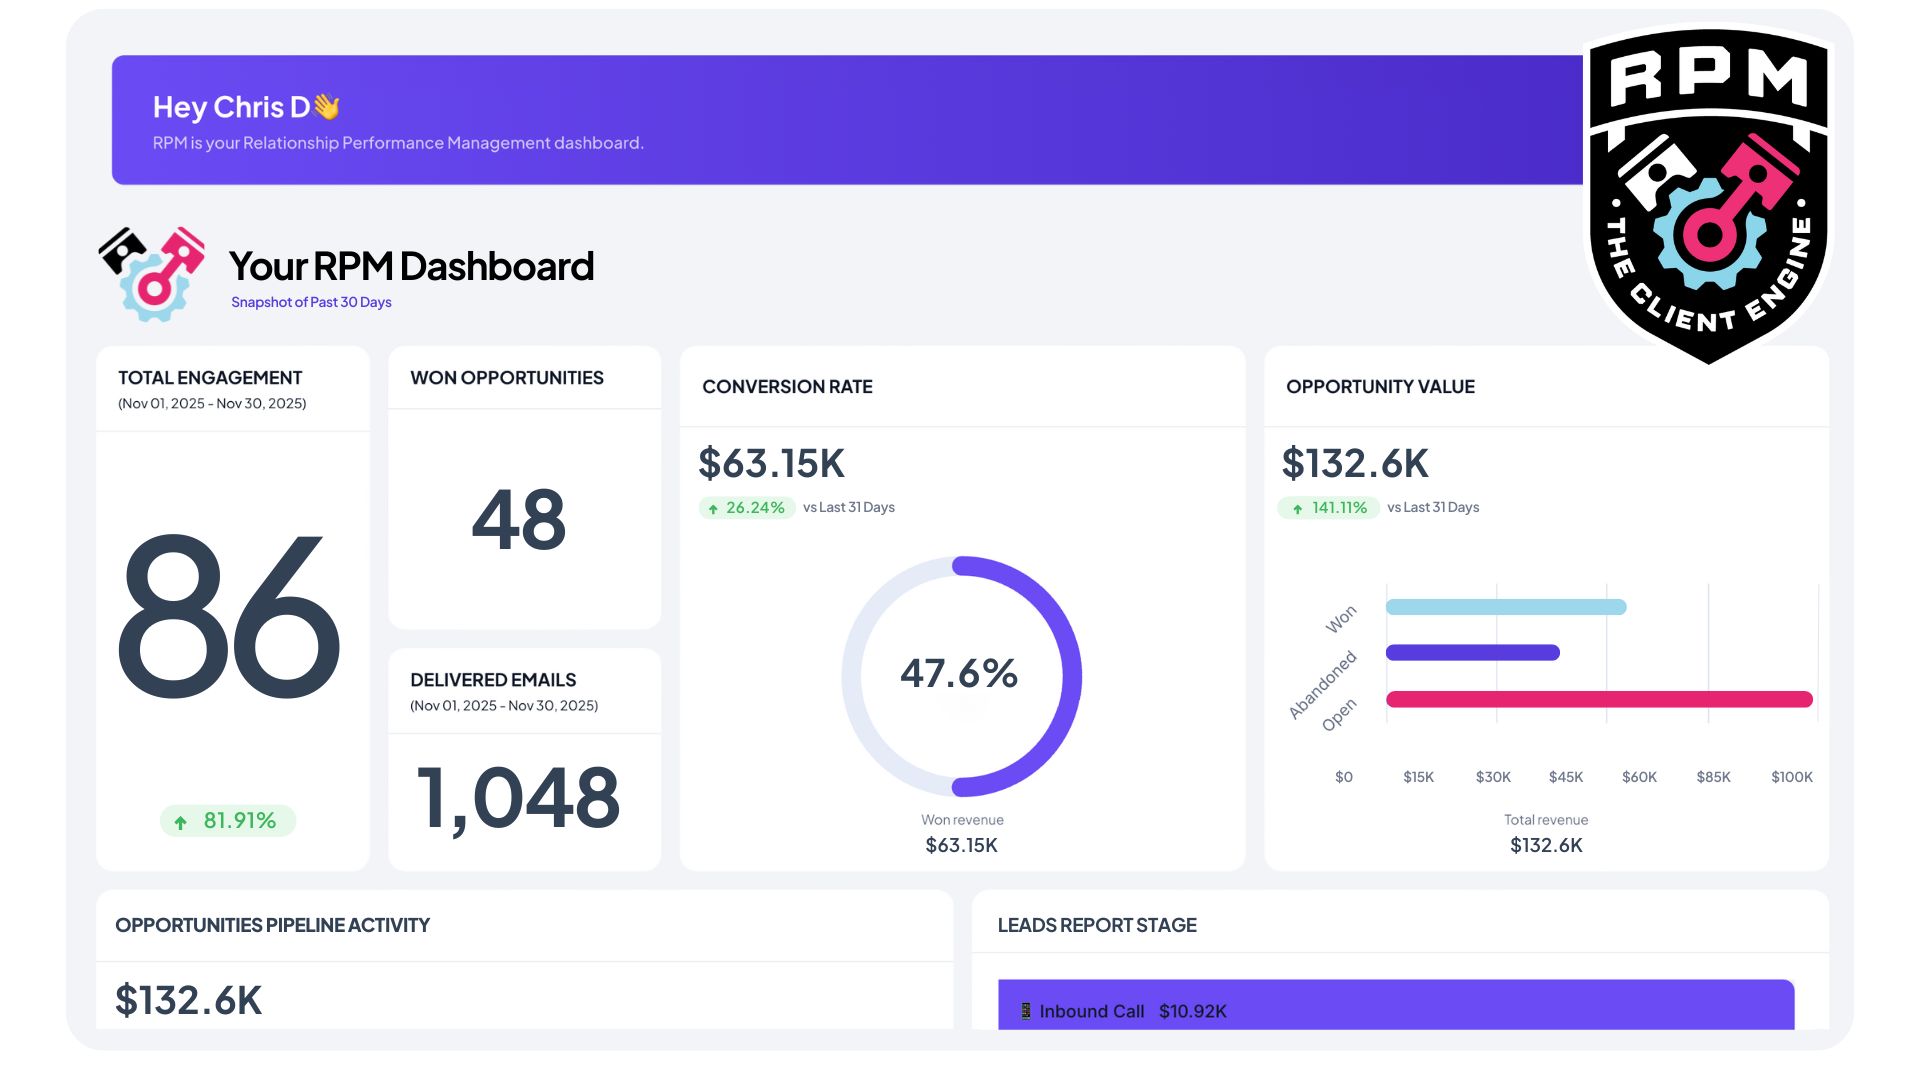Click the phone icon next to Inbound Call
Image resolution: width=1920 pixels, height=1080 pixels.
coord(1024,1011)
